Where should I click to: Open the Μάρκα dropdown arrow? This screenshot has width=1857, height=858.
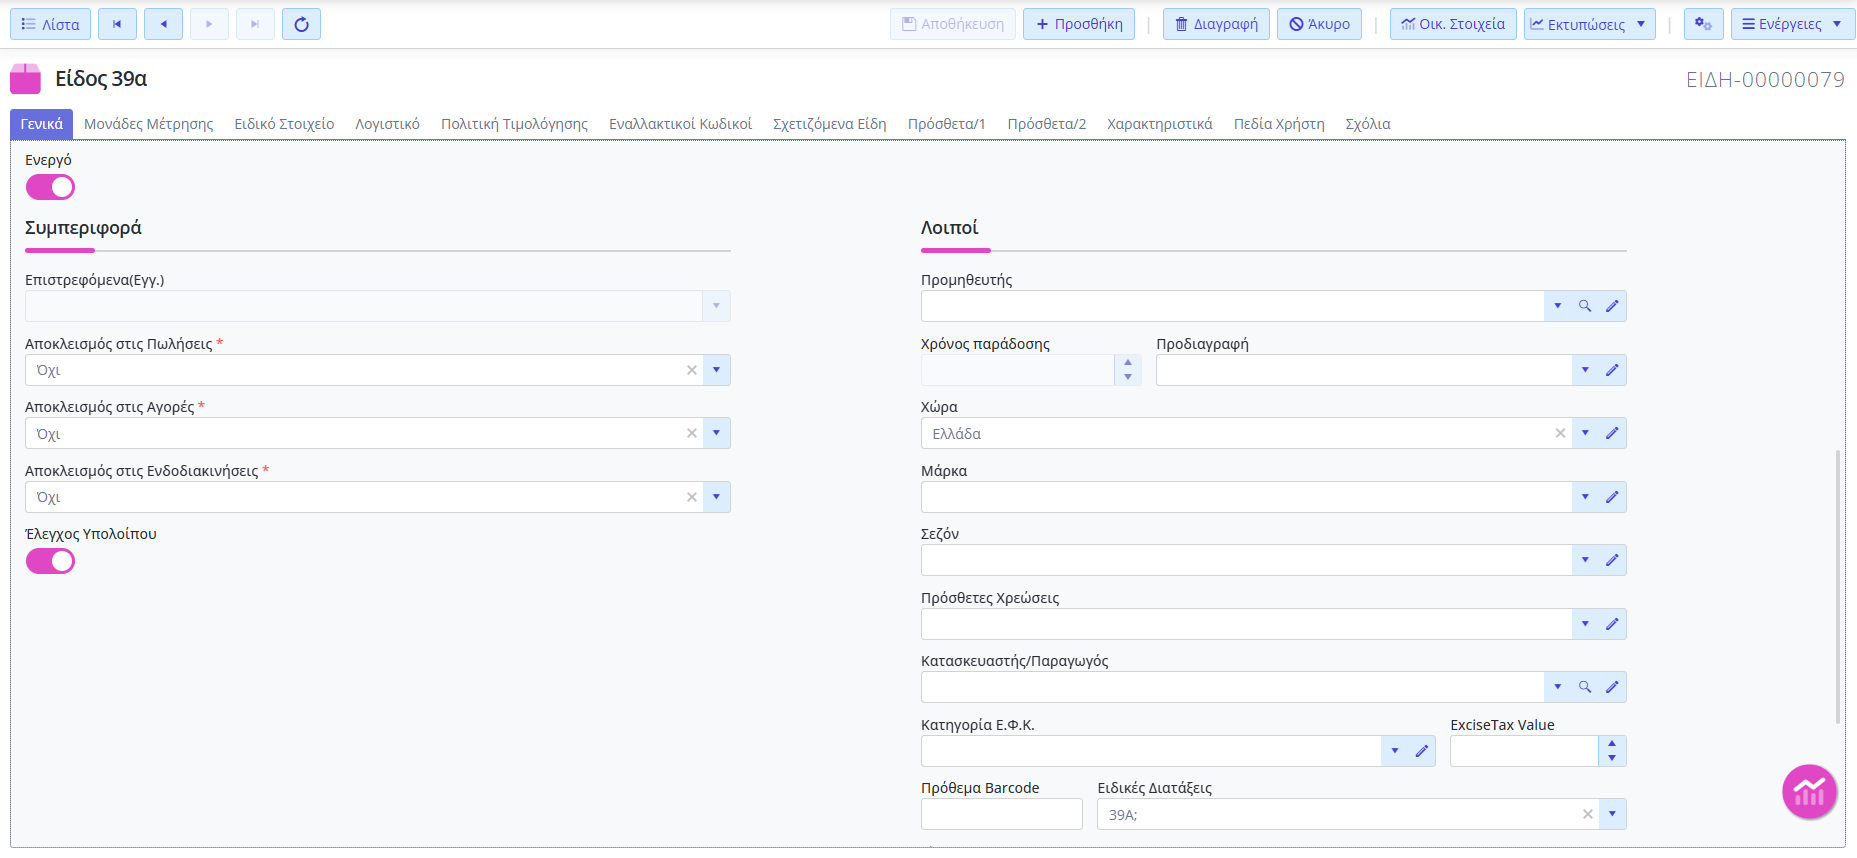pyautogui.click(x=1585, y=497)
